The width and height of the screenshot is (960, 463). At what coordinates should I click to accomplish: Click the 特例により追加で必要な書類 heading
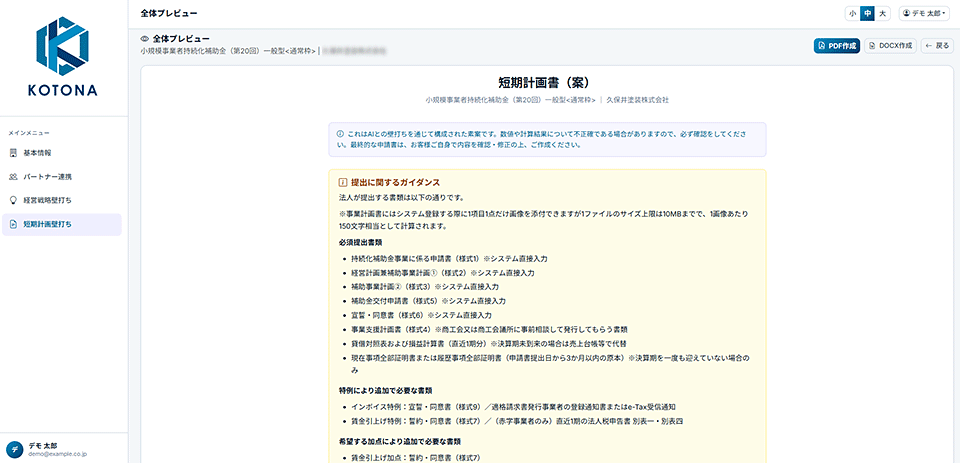click(x=386, y=391)
